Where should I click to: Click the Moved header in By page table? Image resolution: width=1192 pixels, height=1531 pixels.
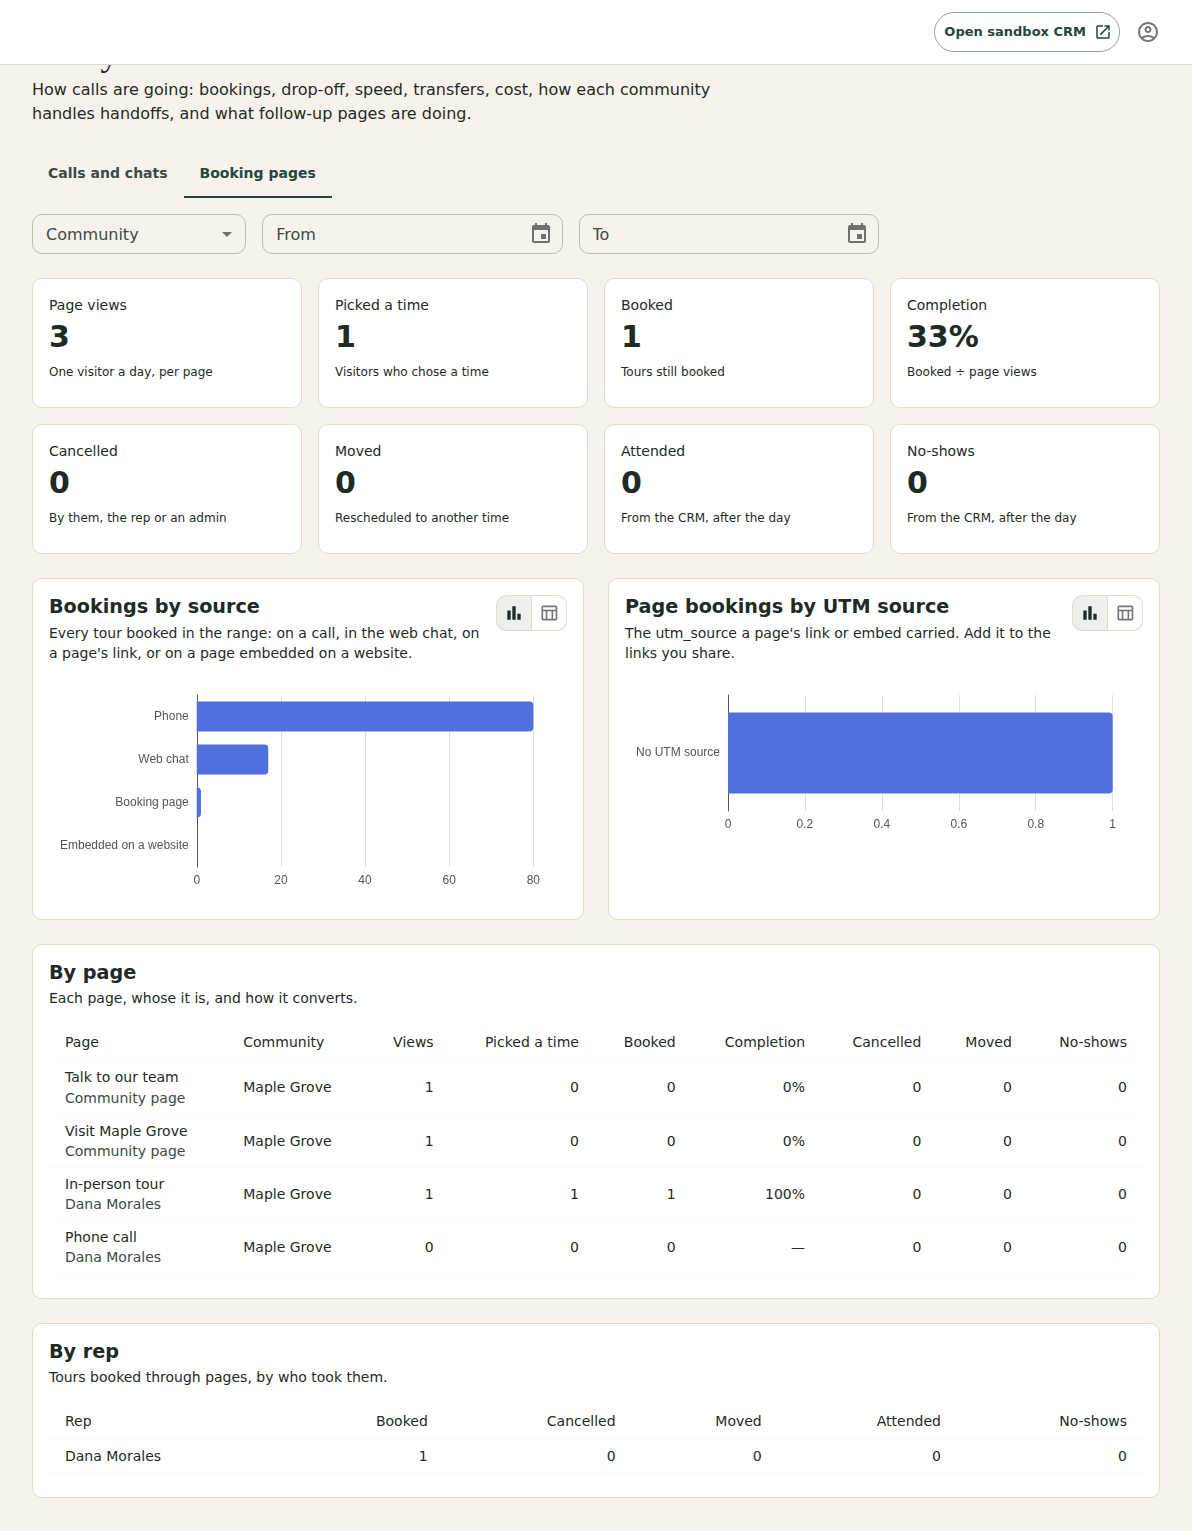[989, 1042]
